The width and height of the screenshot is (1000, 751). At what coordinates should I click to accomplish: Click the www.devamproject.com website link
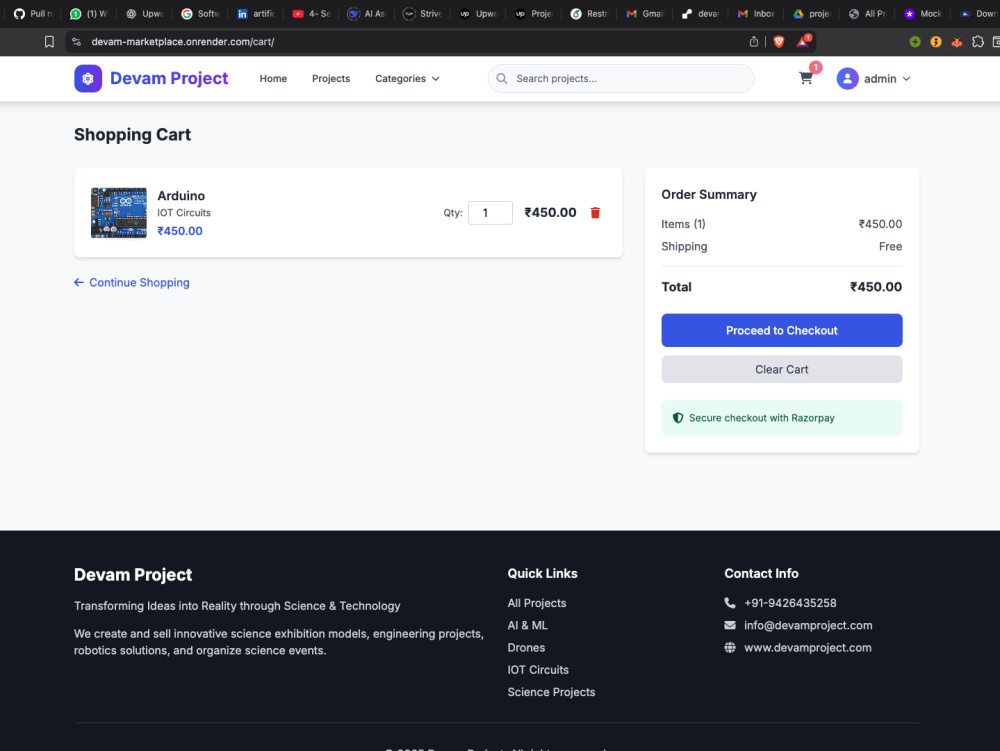click(x=807, y=647)
